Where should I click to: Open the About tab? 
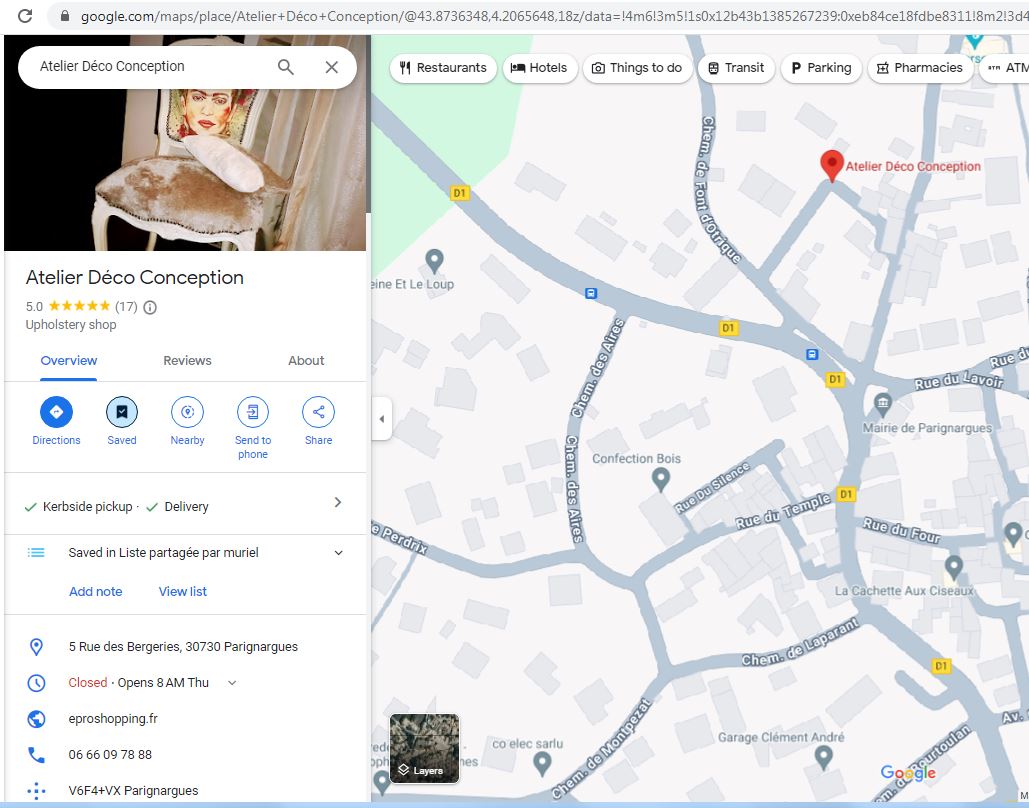point(306,361)
